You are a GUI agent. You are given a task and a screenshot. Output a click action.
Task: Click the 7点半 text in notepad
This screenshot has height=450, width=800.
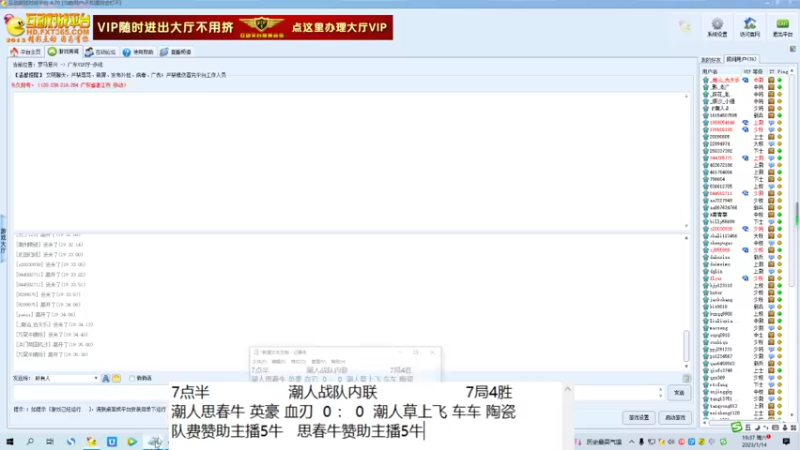coord(190,392)
